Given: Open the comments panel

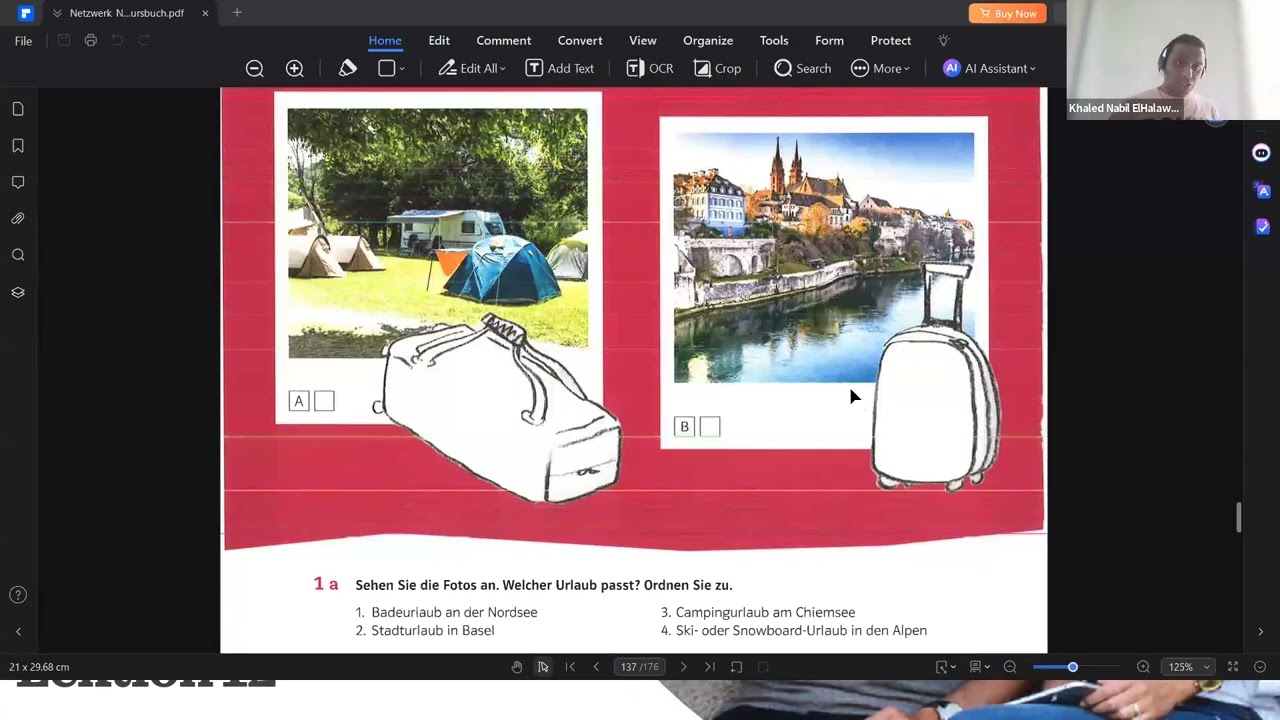Looking at the screenshot, I should tap(18, 182).
